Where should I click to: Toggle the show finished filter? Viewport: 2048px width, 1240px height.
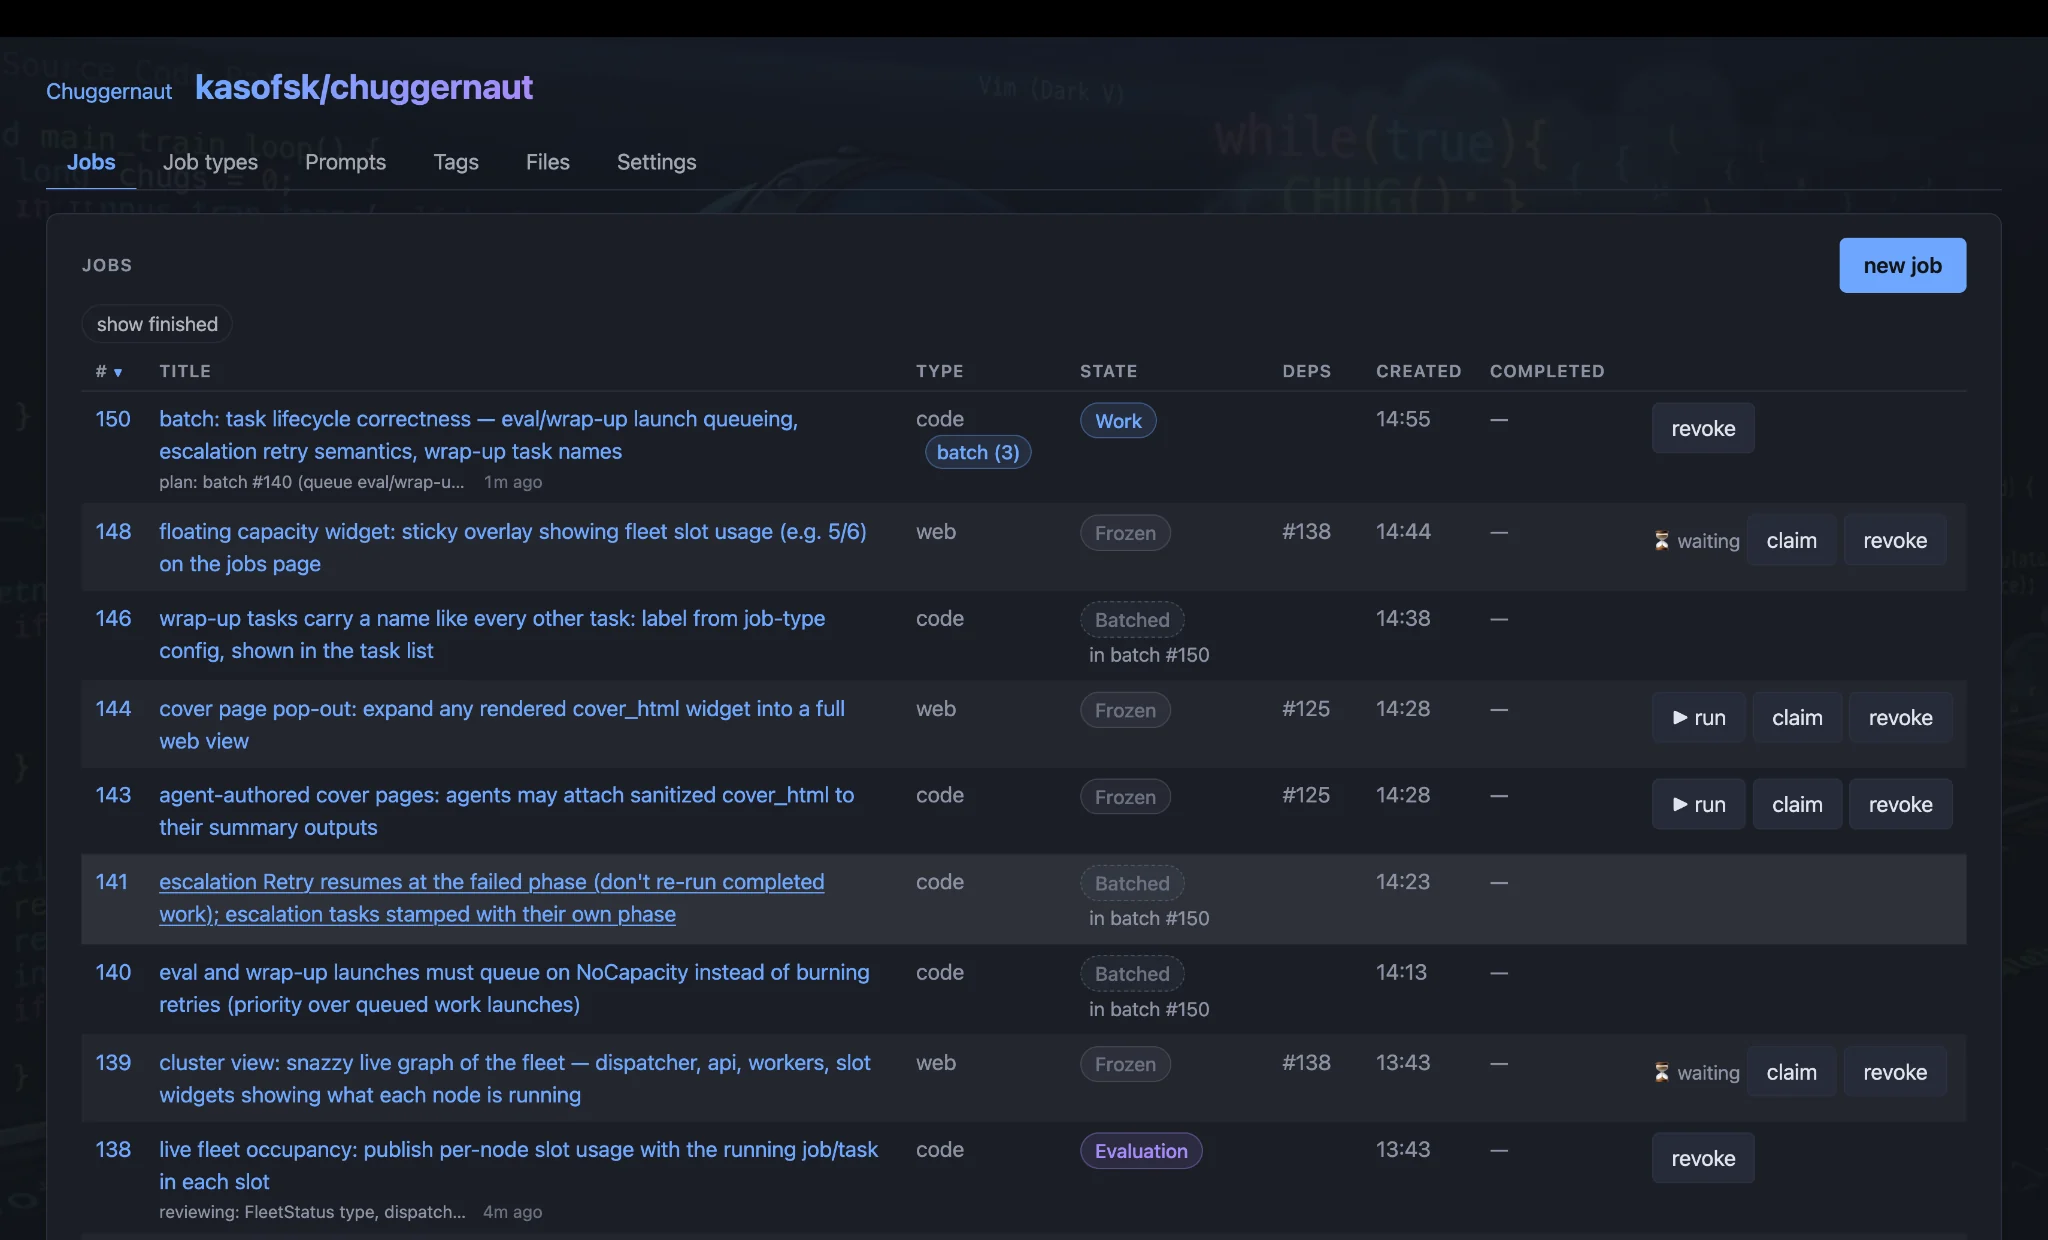[x=157, y=324]
